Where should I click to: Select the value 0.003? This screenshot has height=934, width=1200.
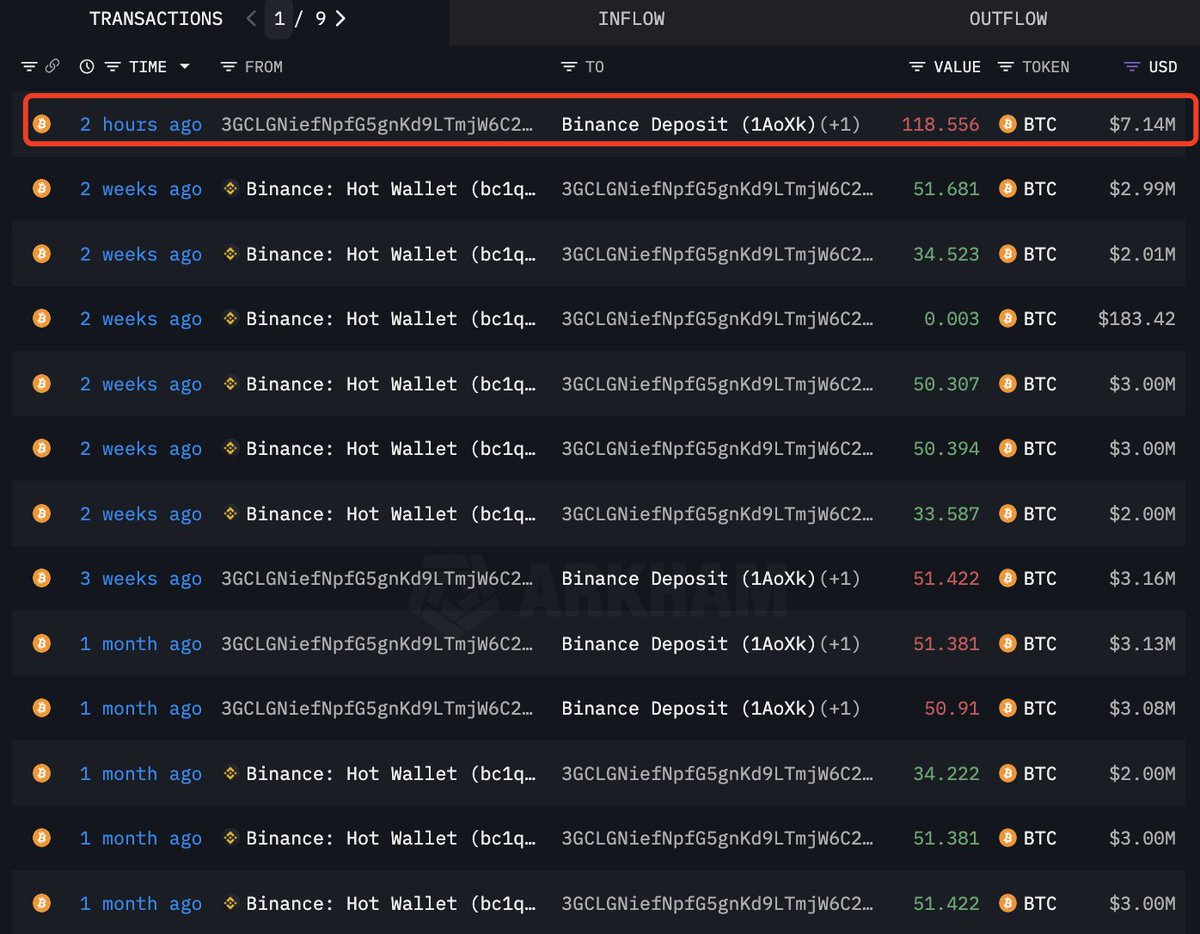click(x=952, y=319)
